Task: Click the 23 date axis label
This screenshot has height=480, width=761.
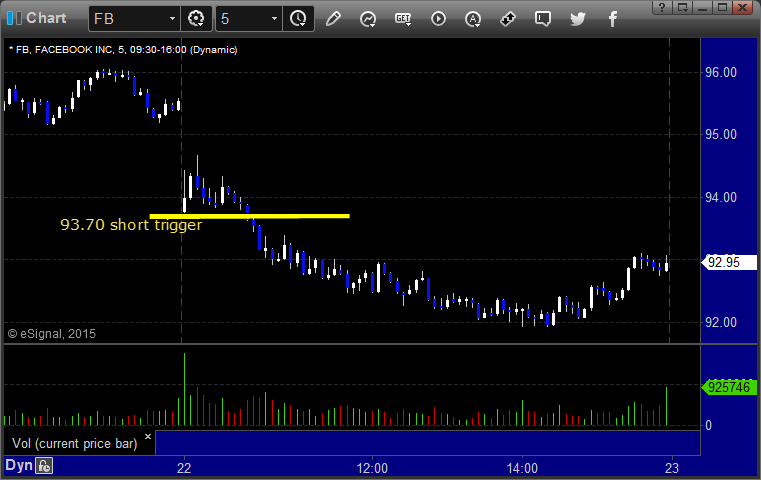Action: point(672,468)
